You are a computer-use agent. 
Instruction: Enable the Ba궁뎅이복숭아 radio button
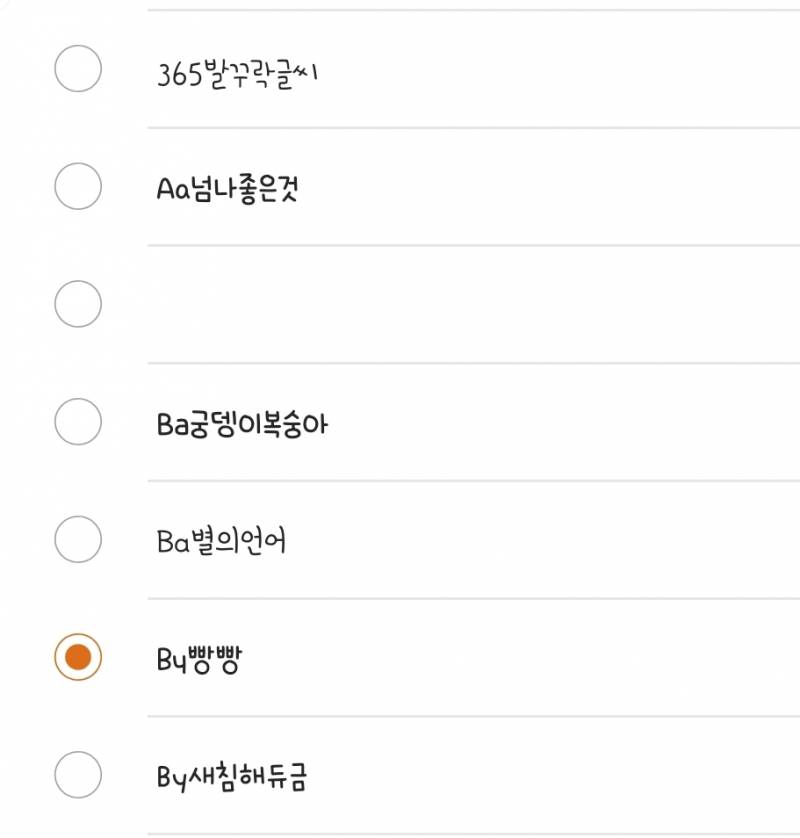[x=77, y=422]
